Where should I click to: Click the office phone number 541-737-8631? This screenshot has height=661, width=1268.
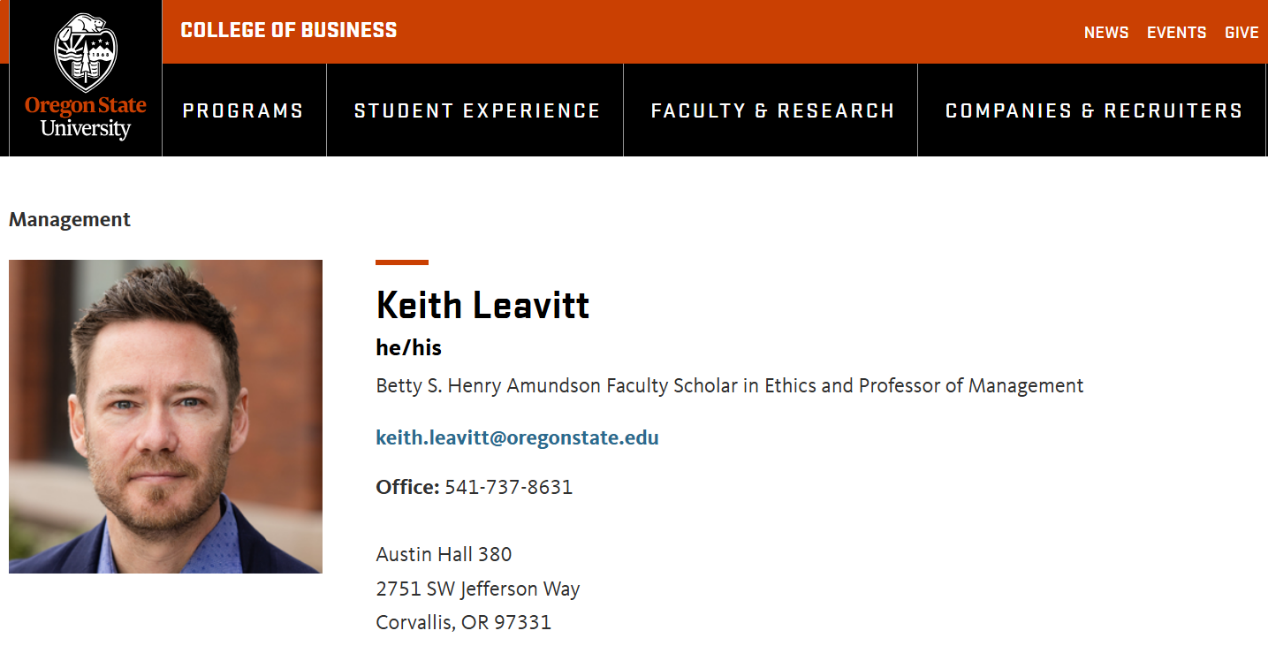point(508,488)
